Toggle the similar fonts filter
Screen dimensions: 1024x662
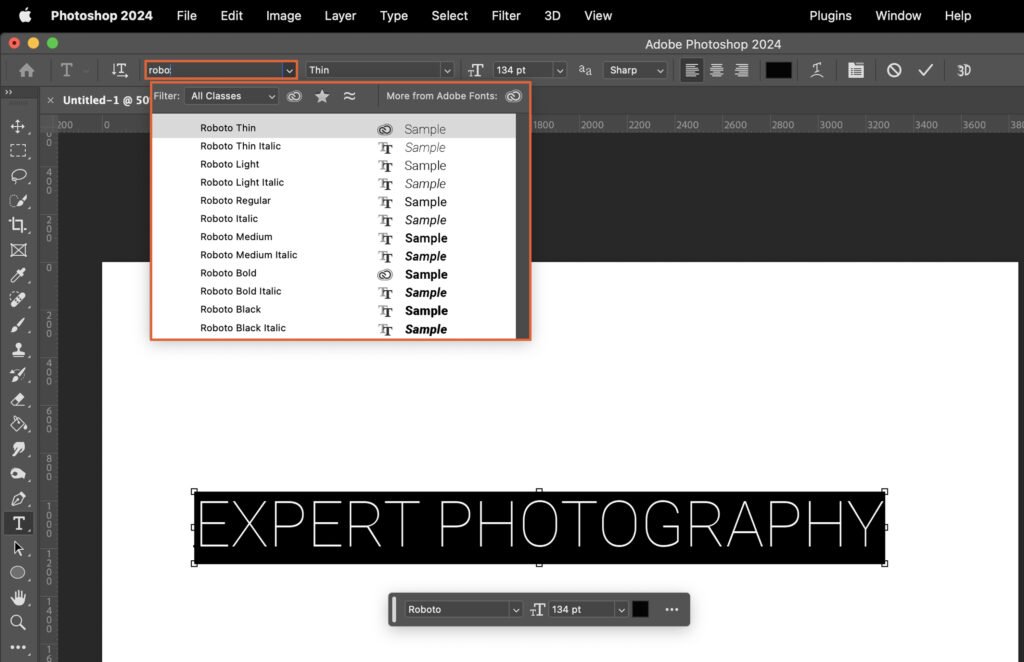pos(349,96)
